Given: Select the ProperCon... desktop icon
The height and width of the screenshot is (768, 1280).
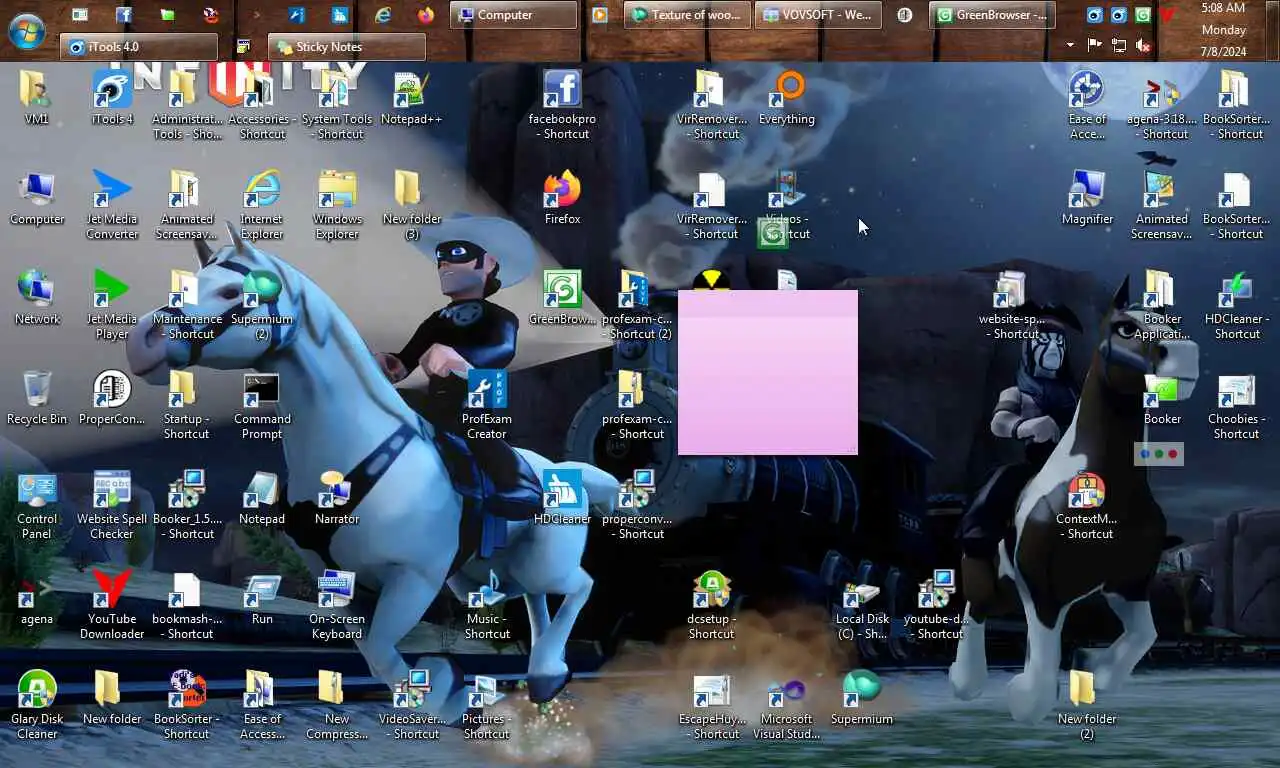Looking at the screenshot, I should 112,398.
